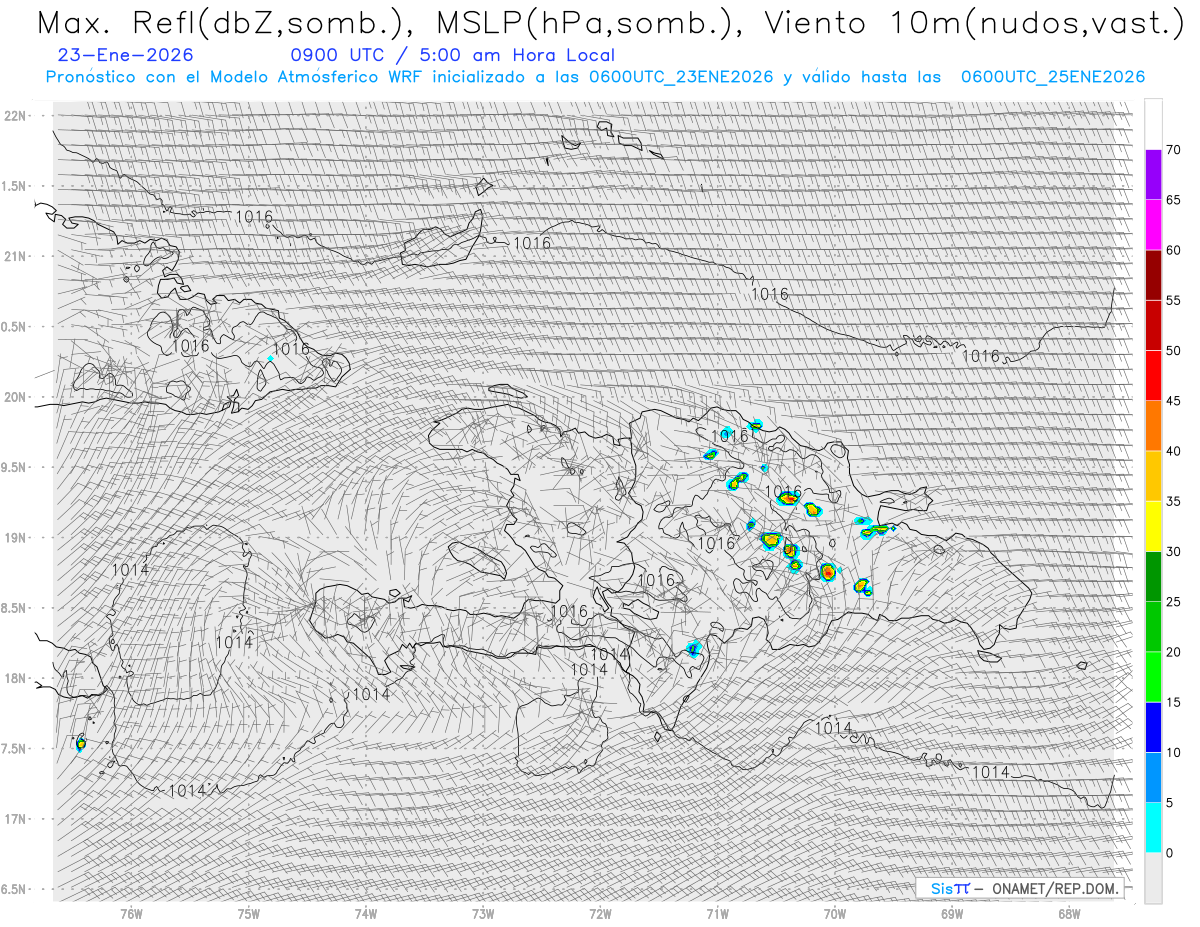The width and height of the screenshot is (1200, 927).
Task: Click the 55 value on the color scale
Action: click(x=1173, y=301)
